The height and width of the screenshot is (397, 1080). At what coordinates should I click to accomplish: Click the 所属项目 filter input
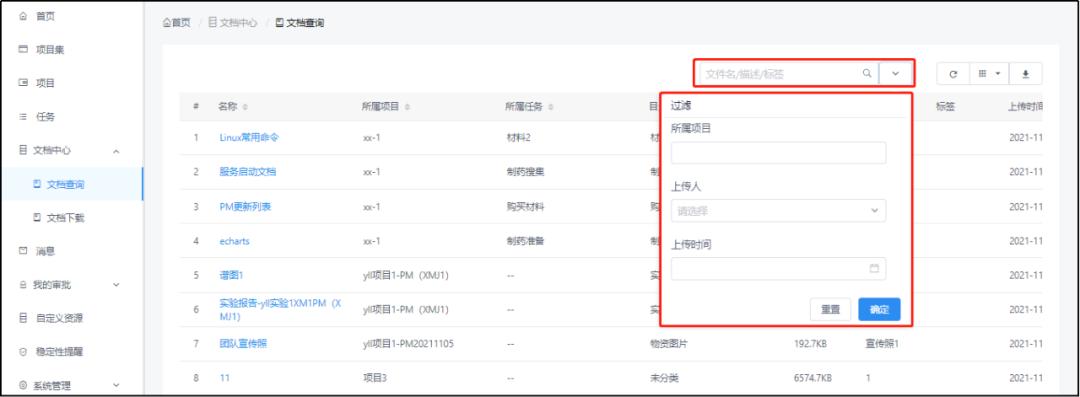(x=778, y=153)
